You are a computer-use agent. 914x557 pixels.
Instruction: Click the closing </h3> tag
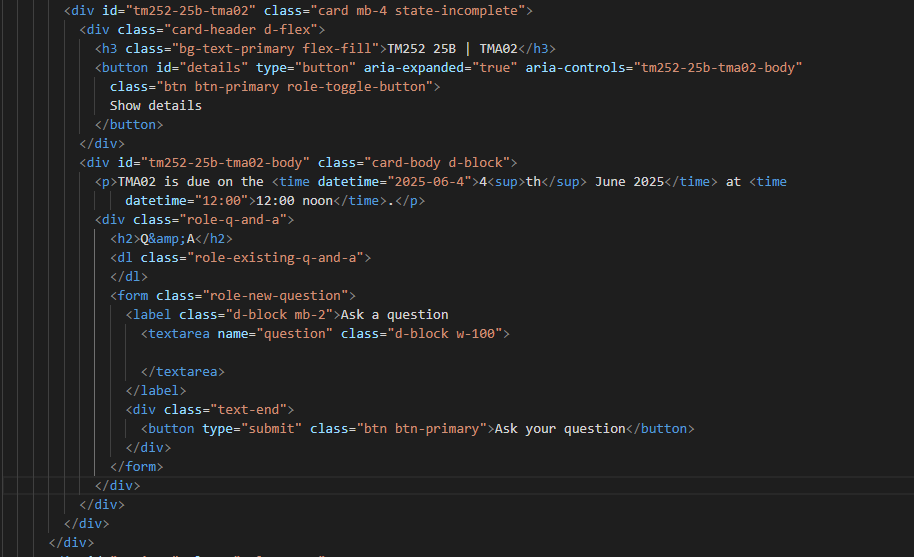[537, 48]
